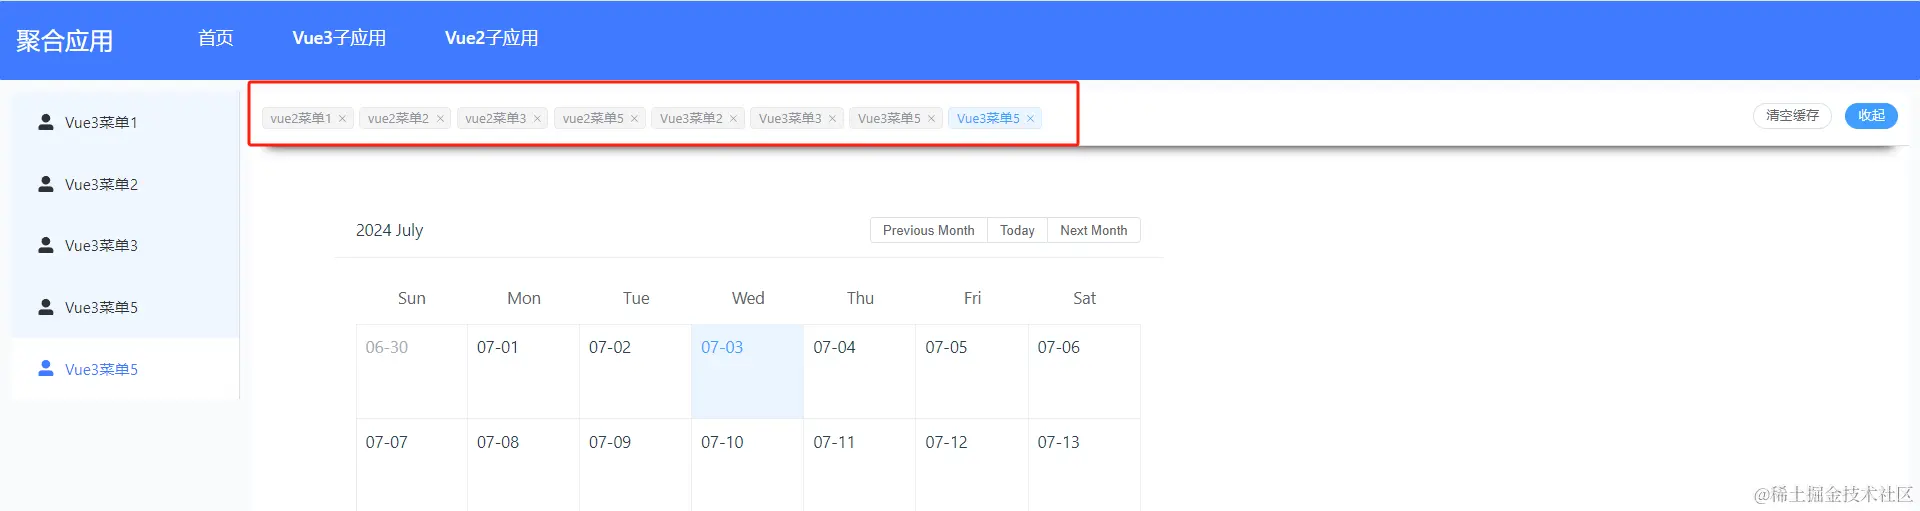Click the user icon beside Vue3菜单3
Screen dimensions: 1920x511
click(x=45, y=245)
